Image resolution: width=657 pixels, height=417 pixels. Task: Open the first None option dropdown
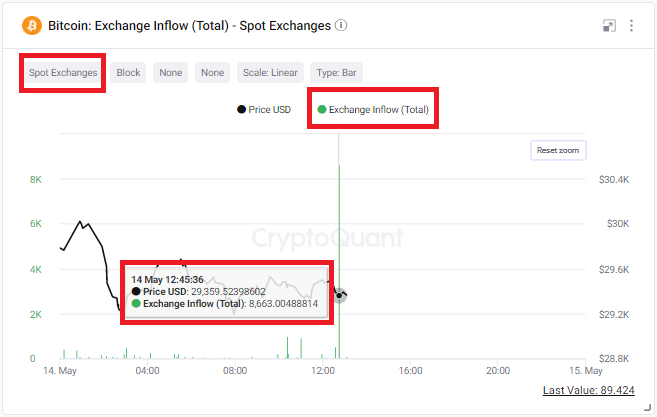(171, 73)
